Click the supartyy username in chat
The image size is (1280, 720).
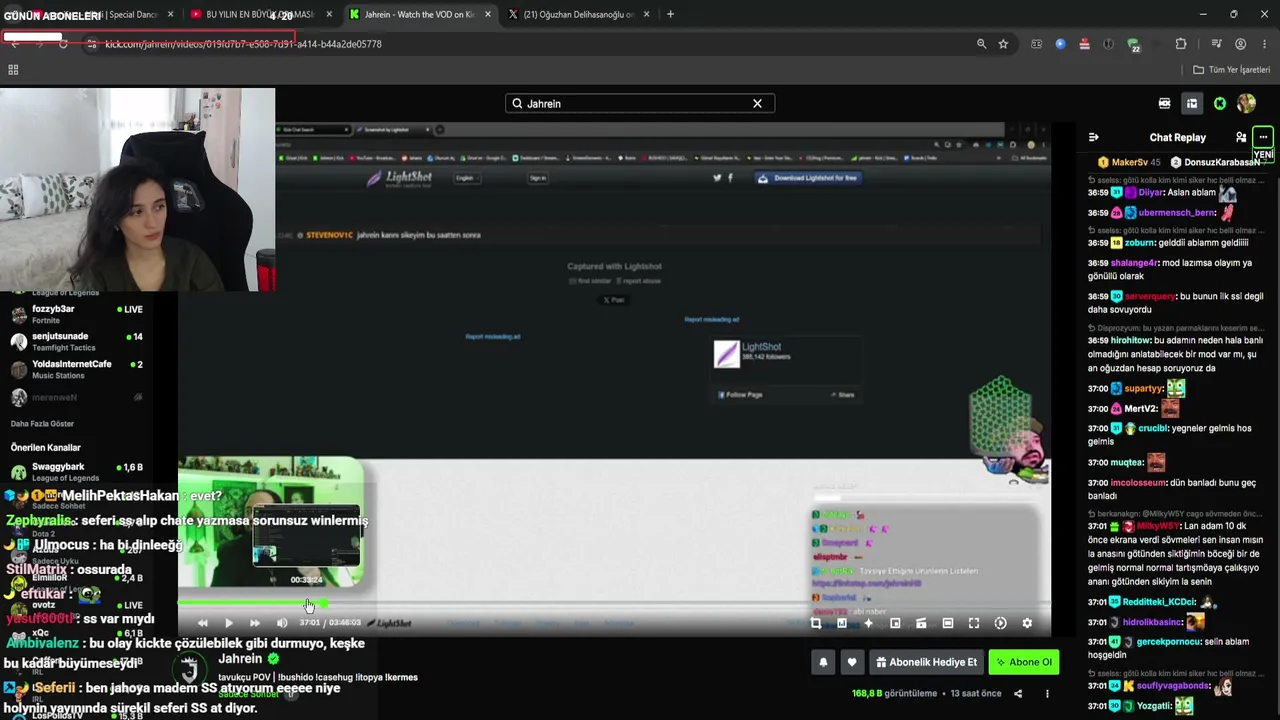point(1144,388)
